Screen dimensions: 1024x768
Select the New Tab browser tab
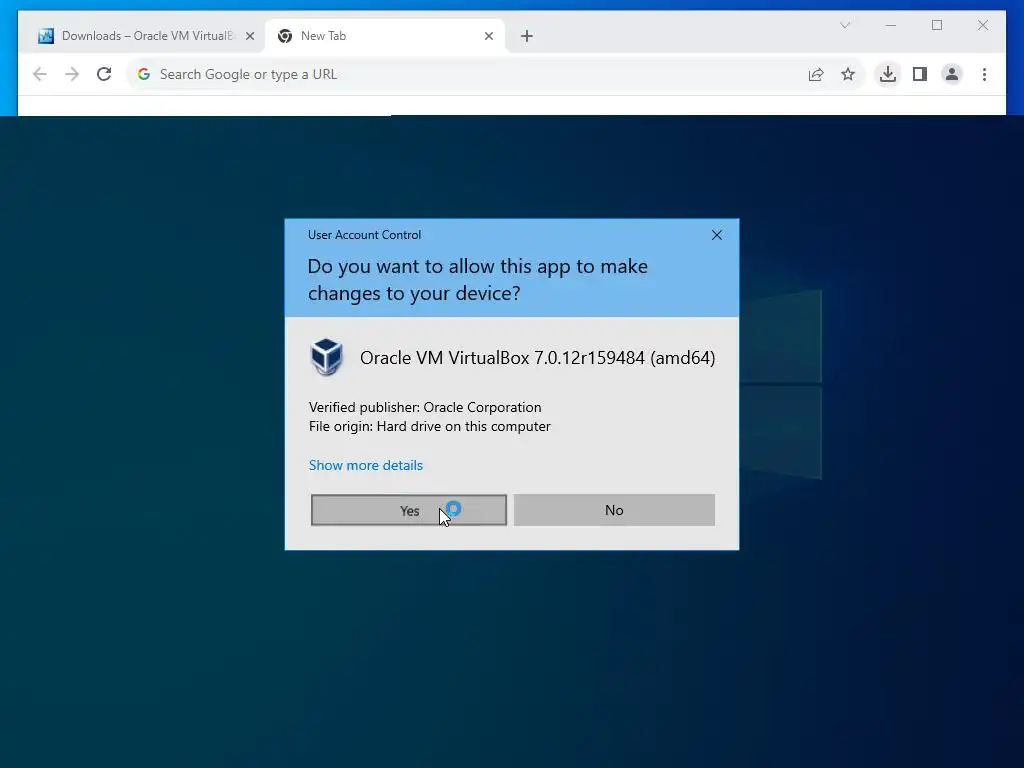[385, 36]
